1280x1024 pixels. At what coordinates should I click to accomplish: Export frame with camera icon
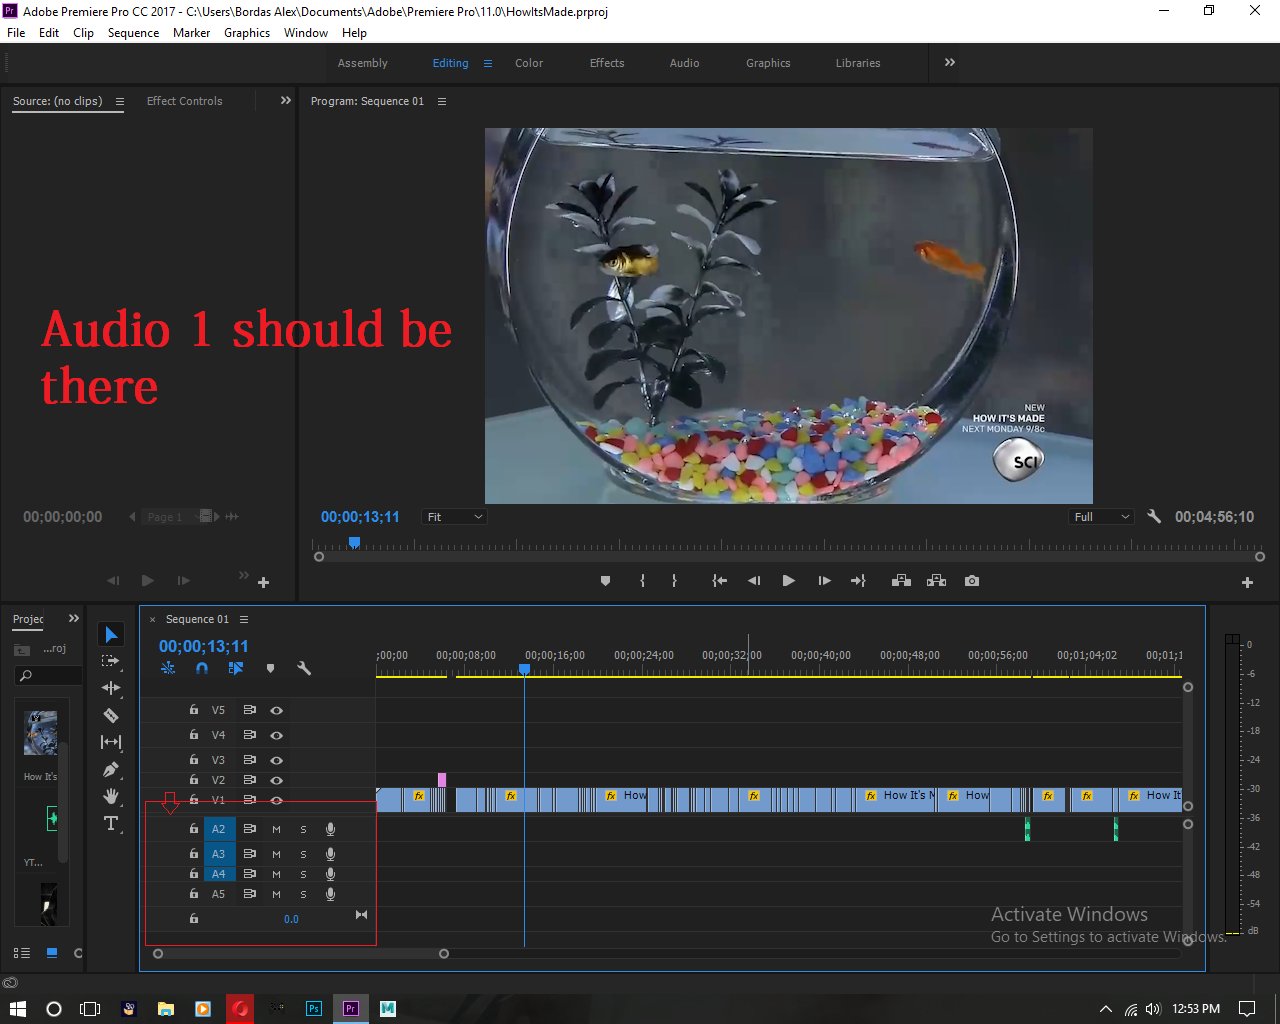[x=972, y=581]
